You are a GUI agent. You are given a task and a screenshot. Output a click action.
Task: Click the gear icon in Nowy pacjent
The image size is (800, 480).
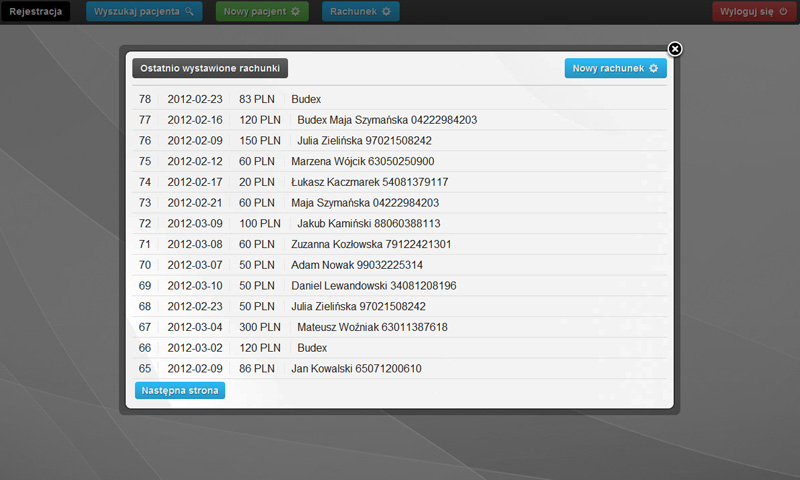(x=295, y=11)
